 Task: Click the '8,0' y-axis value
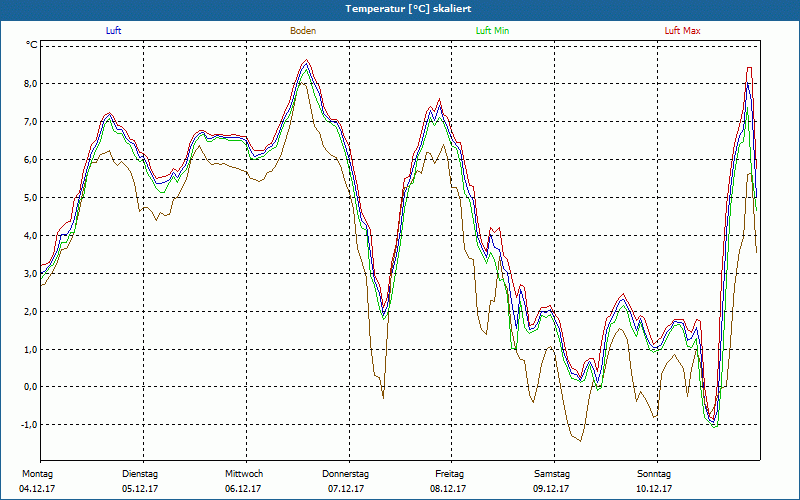tap(30, 84)
